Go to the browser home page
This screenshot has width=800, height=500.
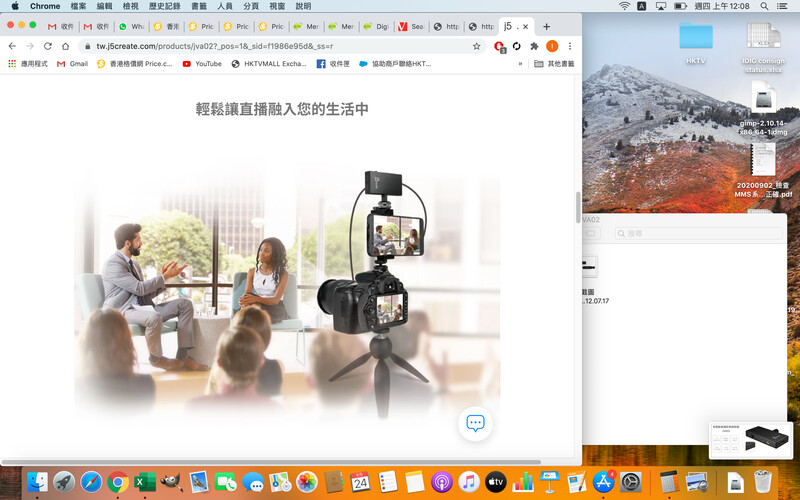coord(66,46)
